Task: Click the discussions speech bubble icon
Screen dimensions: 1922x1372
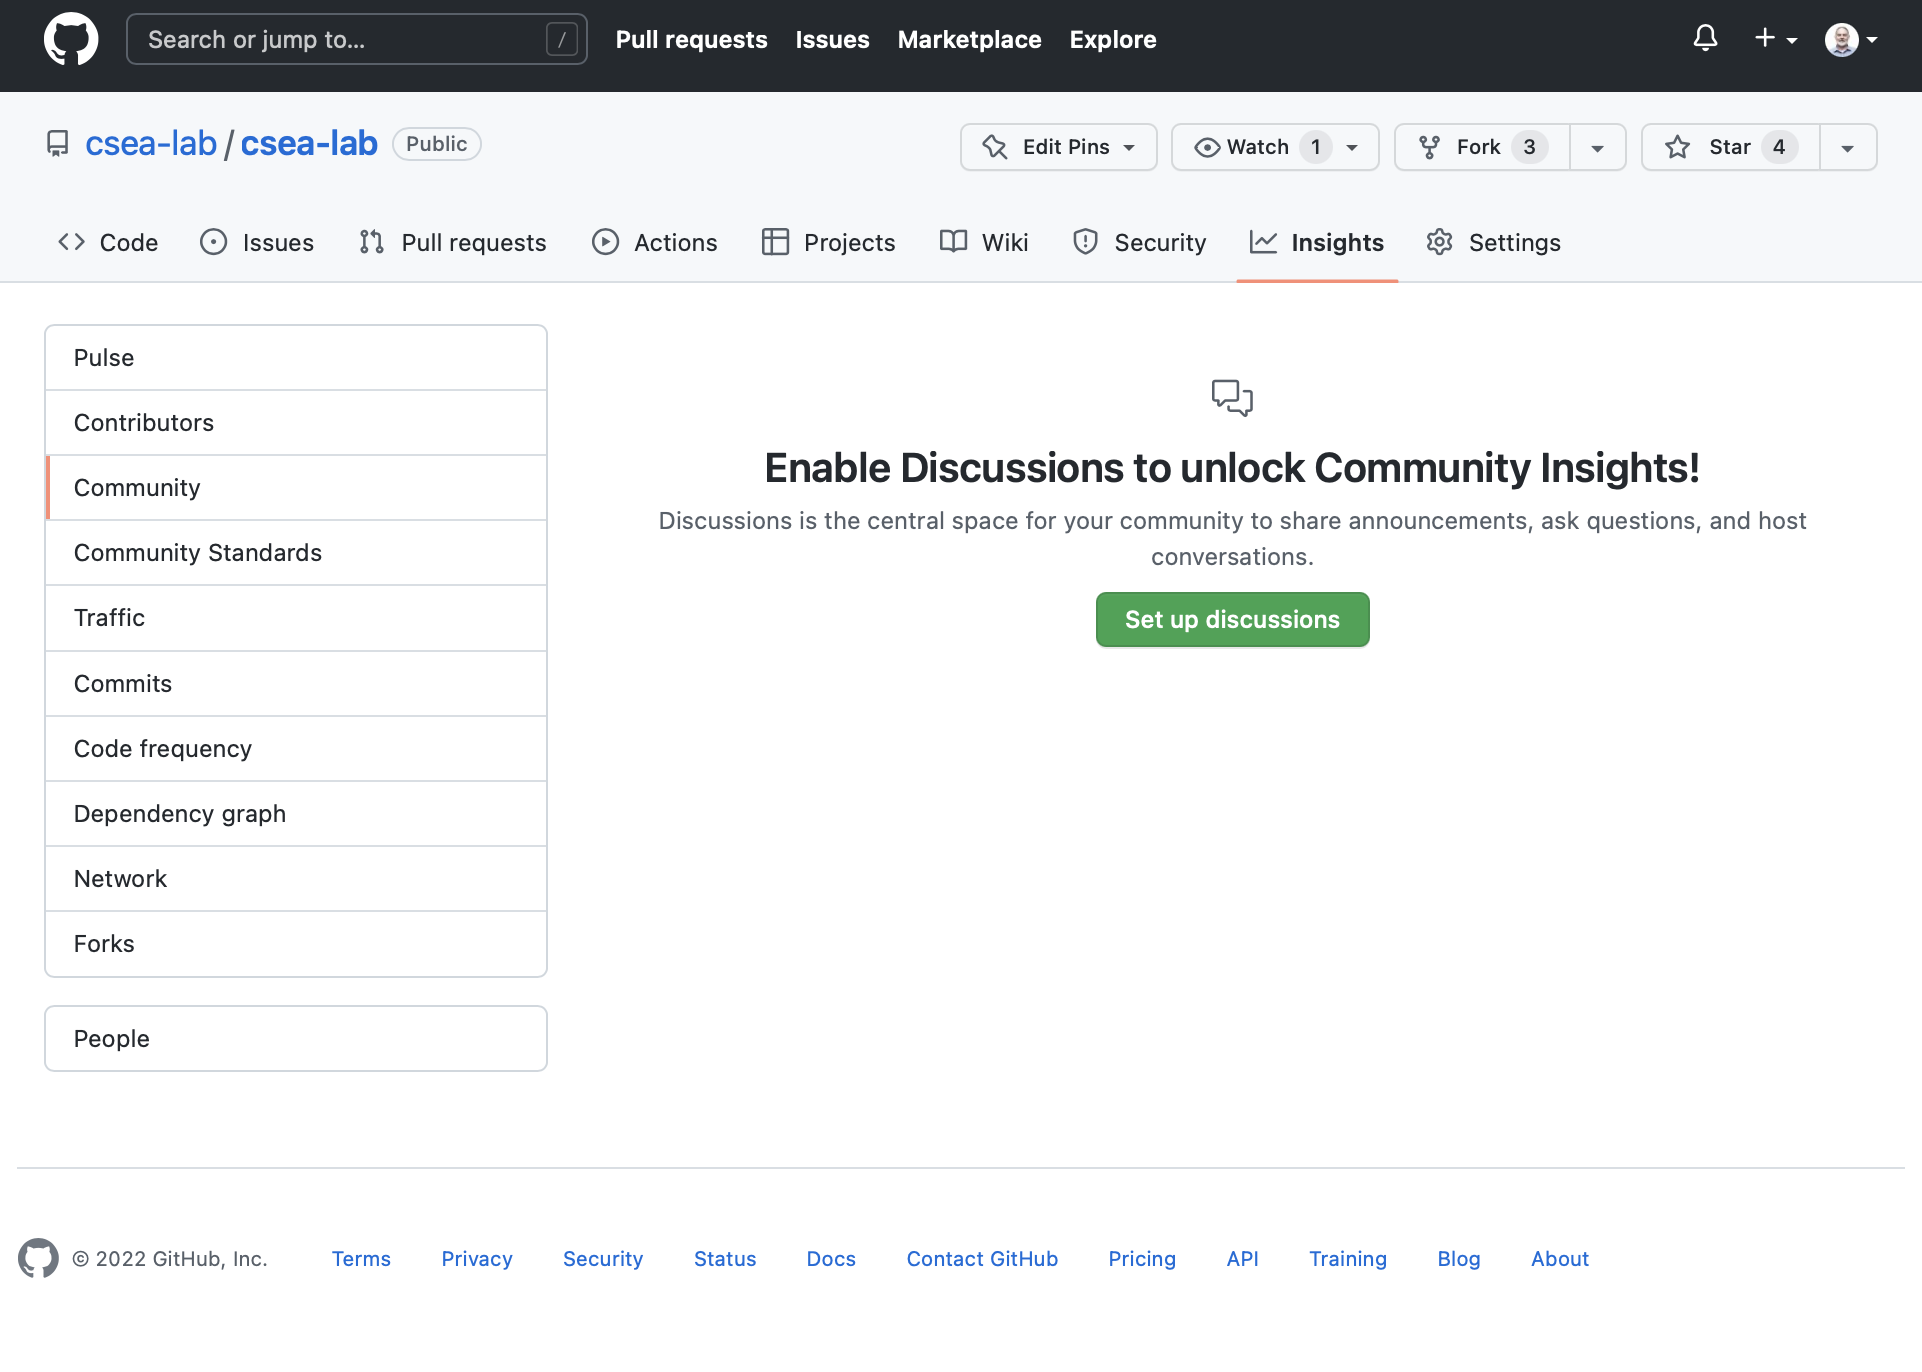Action: 1232,397
